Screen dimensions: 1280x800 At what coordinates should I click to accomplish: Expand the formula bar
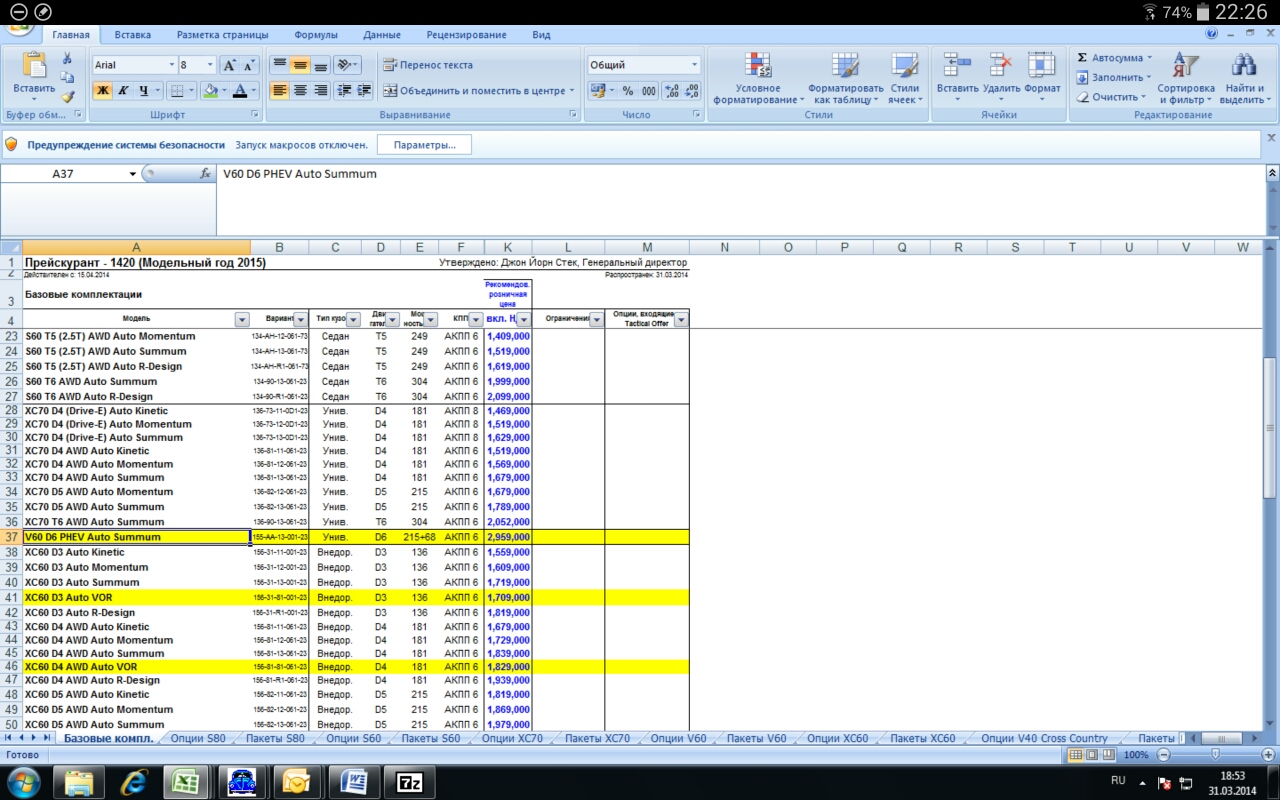tap(1272, 173)
